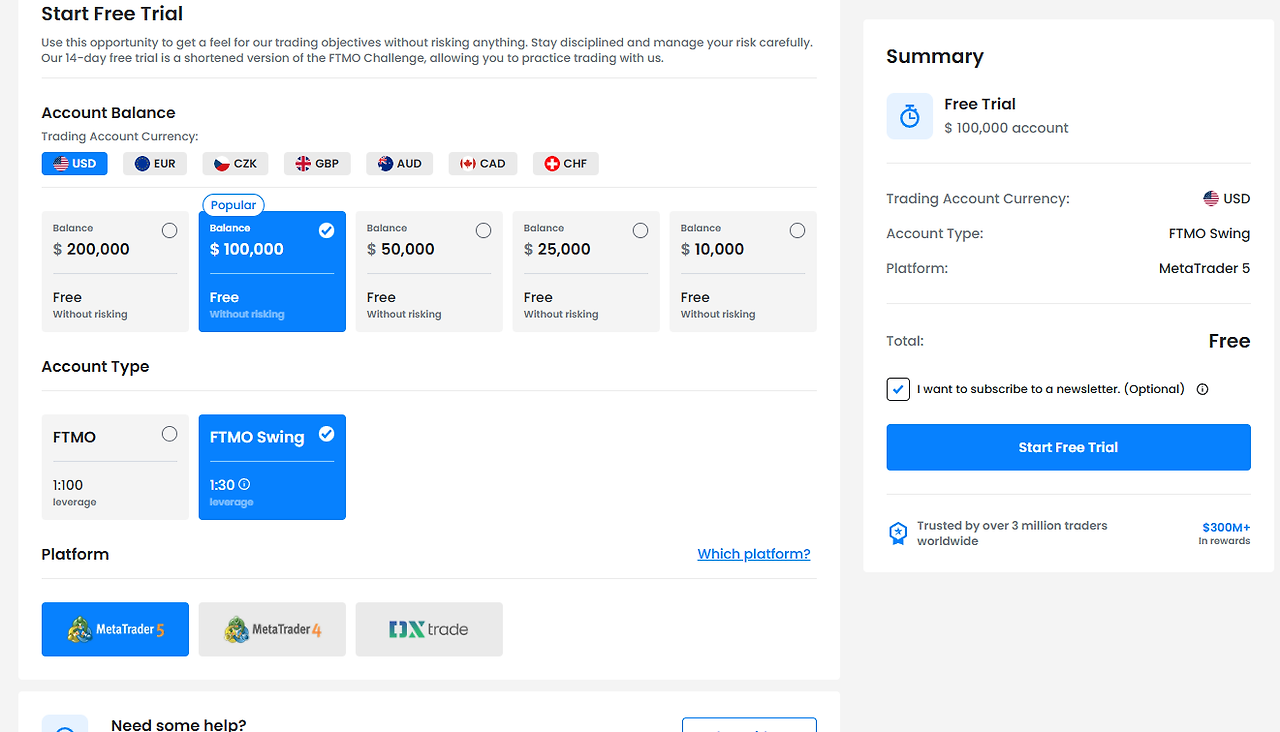Click info icon beside newsletter option

click(x=1203, y=389)
